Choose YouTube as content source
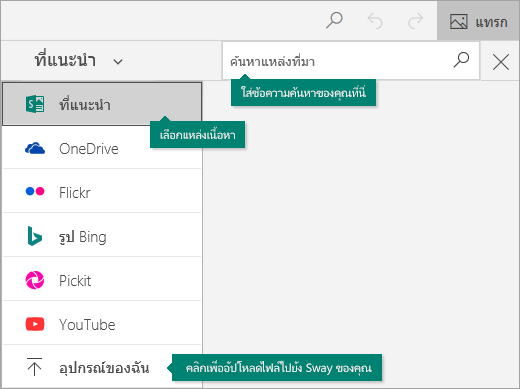Viewport: 520px width, 389px height. [x=102, y=323]
